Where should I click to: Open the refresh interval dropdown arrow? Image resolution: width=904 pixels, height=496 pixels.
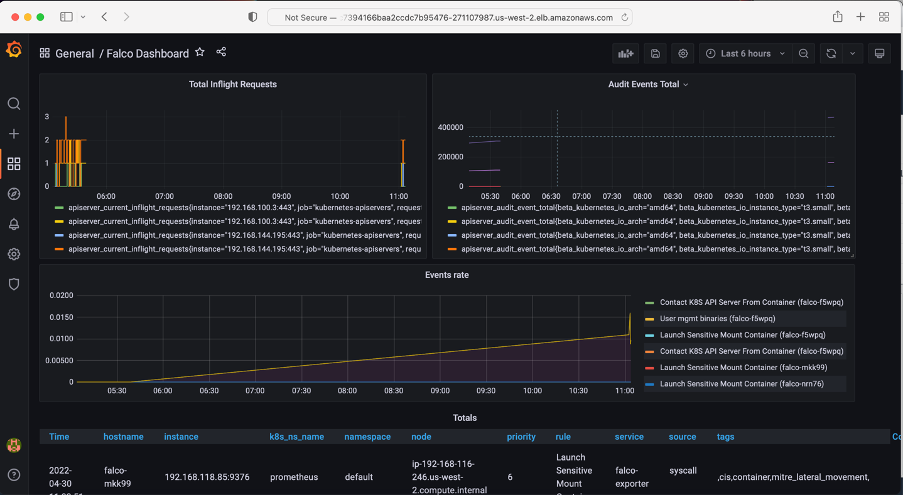[852, 54]
